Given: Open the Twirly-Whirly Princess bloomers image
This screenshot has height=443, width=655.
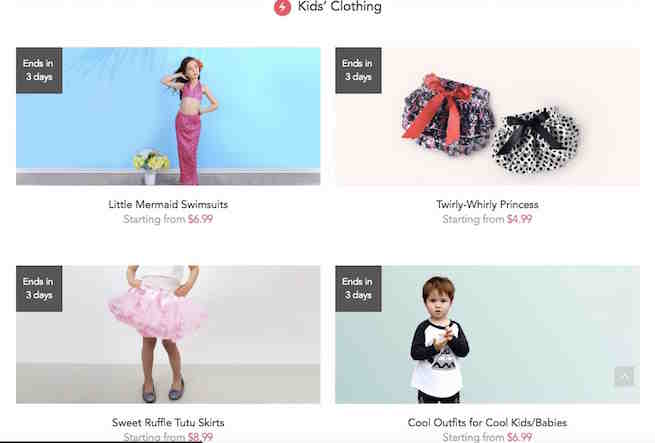Looking at the screenshot, I should tap(487, 116).
